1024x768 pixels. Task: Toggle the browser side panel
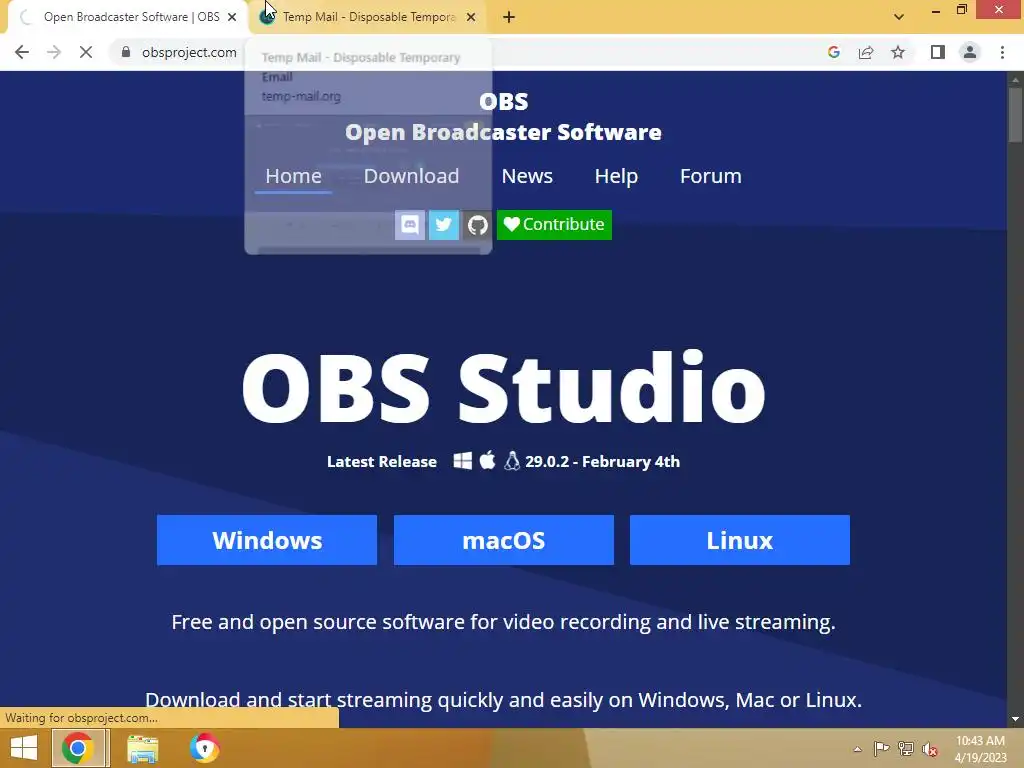938,52
